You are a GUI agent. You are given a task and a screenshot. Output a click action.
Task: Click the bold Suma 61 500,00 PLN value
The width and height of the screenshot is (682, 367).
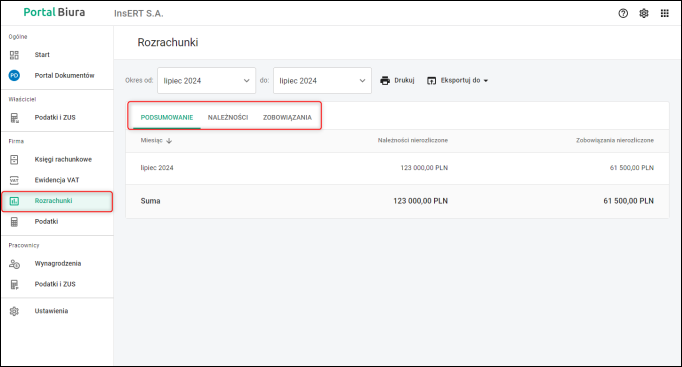(629, 201)
